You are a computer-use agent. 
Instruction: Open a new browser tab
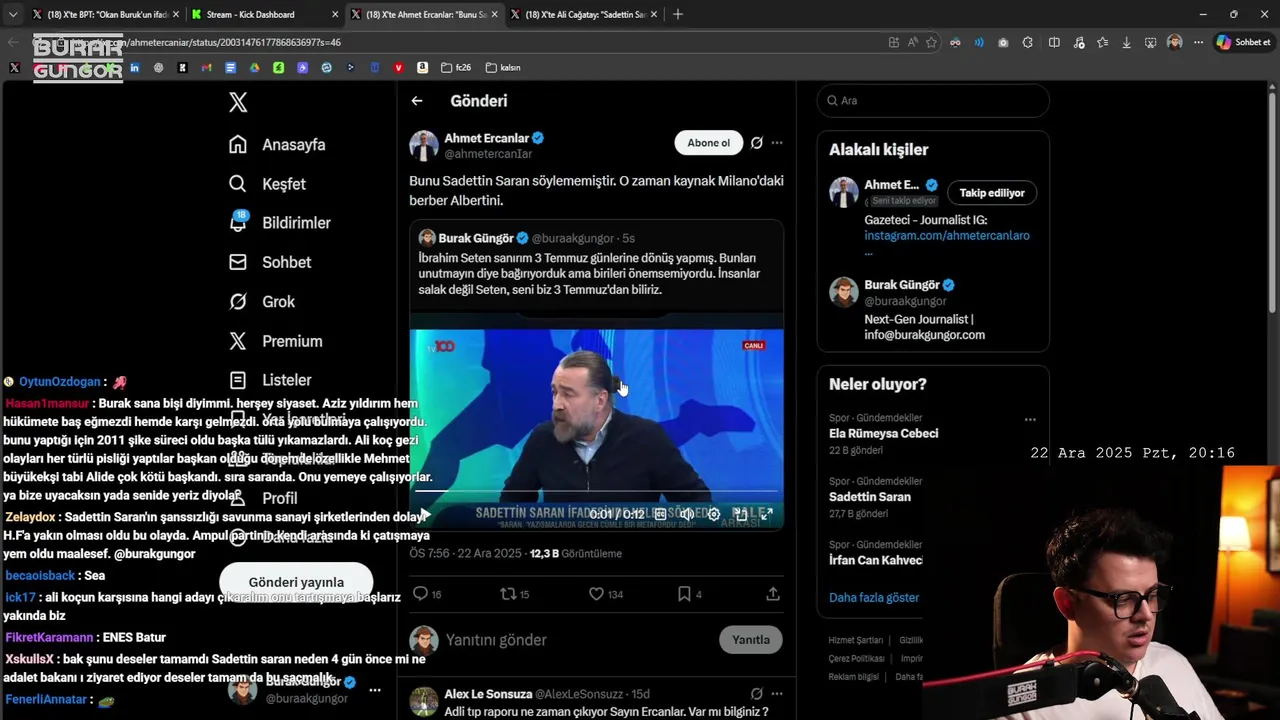(x=678, y=14)
